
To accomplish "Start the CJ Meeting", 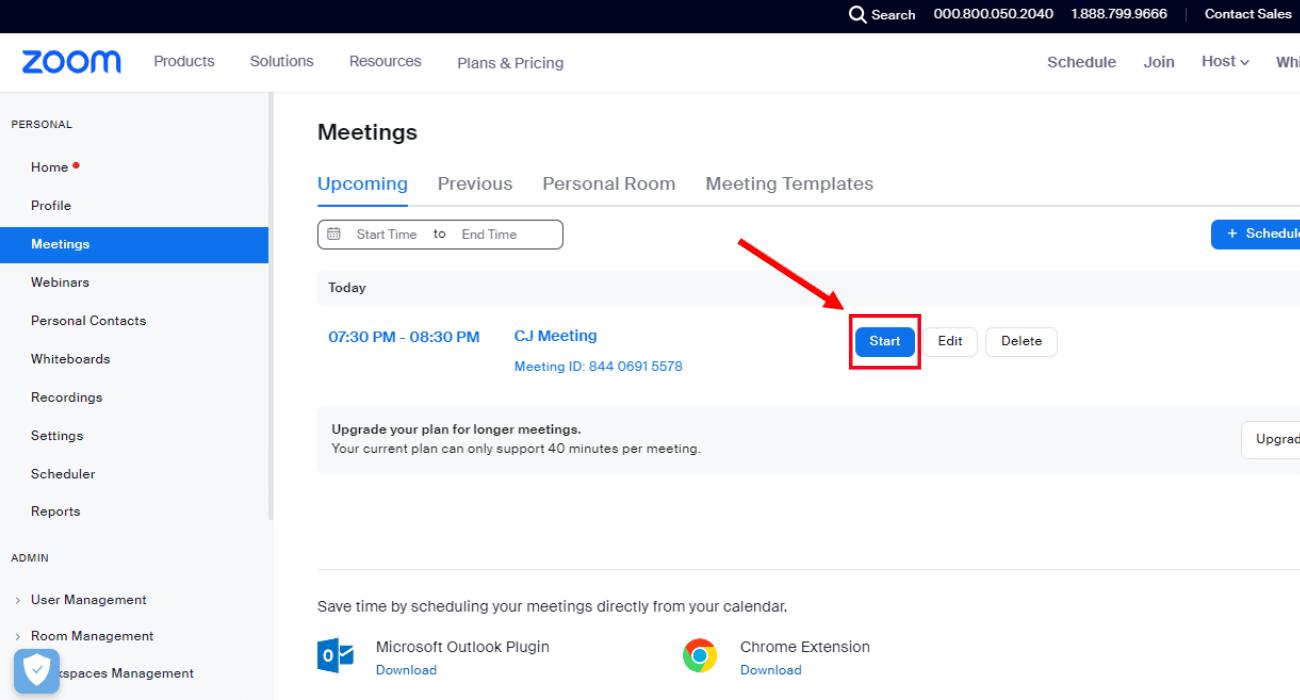I will point(885,341).
